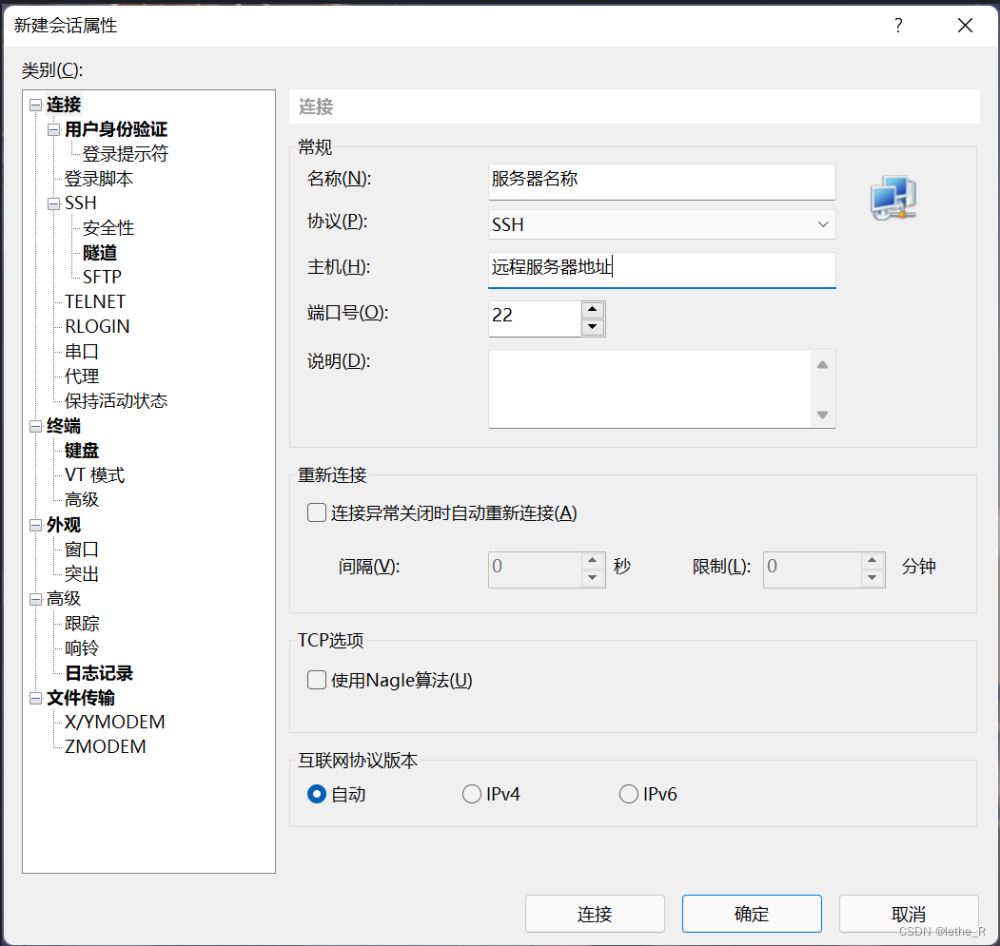Collapse the 连接 tree node
Viewport: 1000px width, 946px height.
[36, 105]
